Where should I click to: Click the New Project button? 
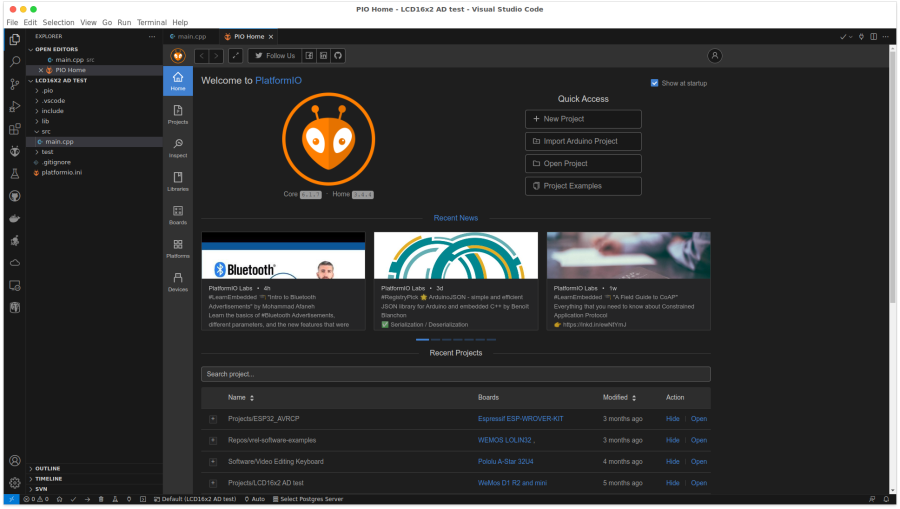[583, 119]
